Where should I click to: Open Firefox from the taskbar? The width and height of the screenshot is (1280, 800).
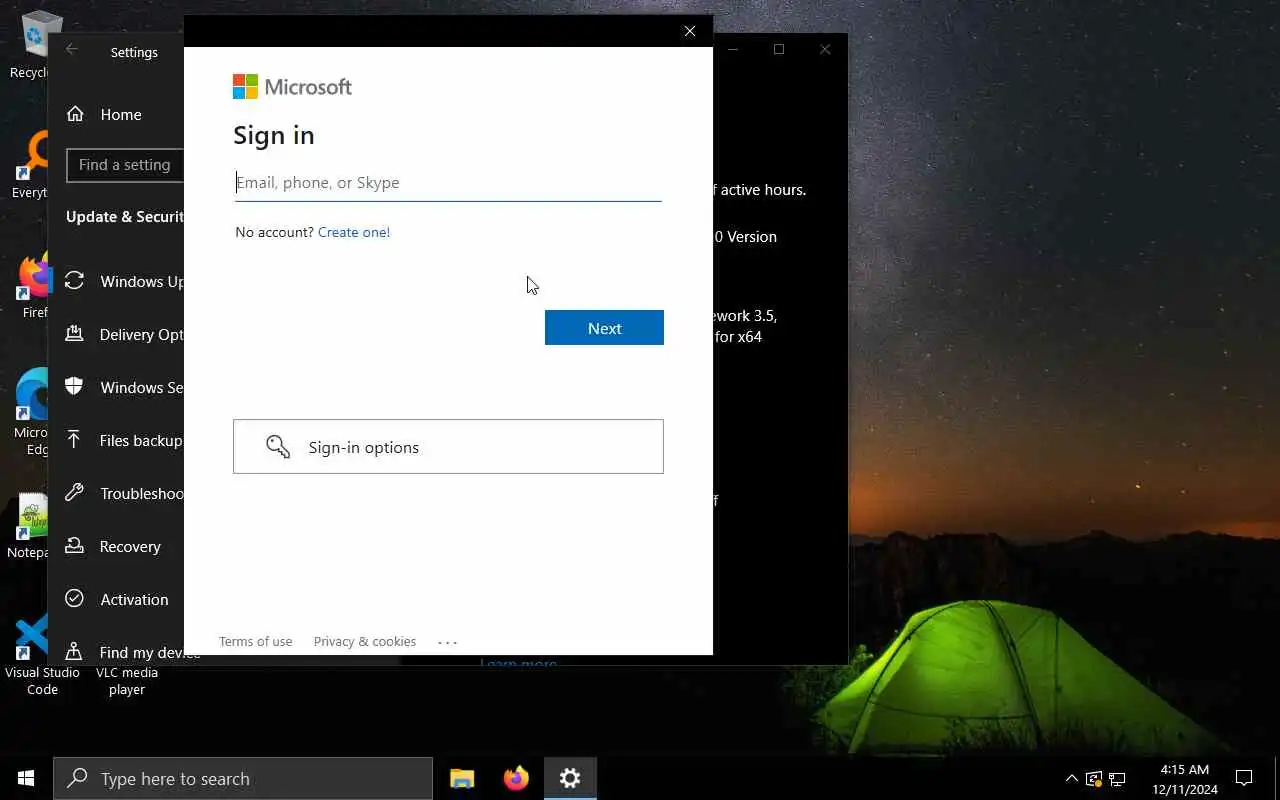[516, 778]
